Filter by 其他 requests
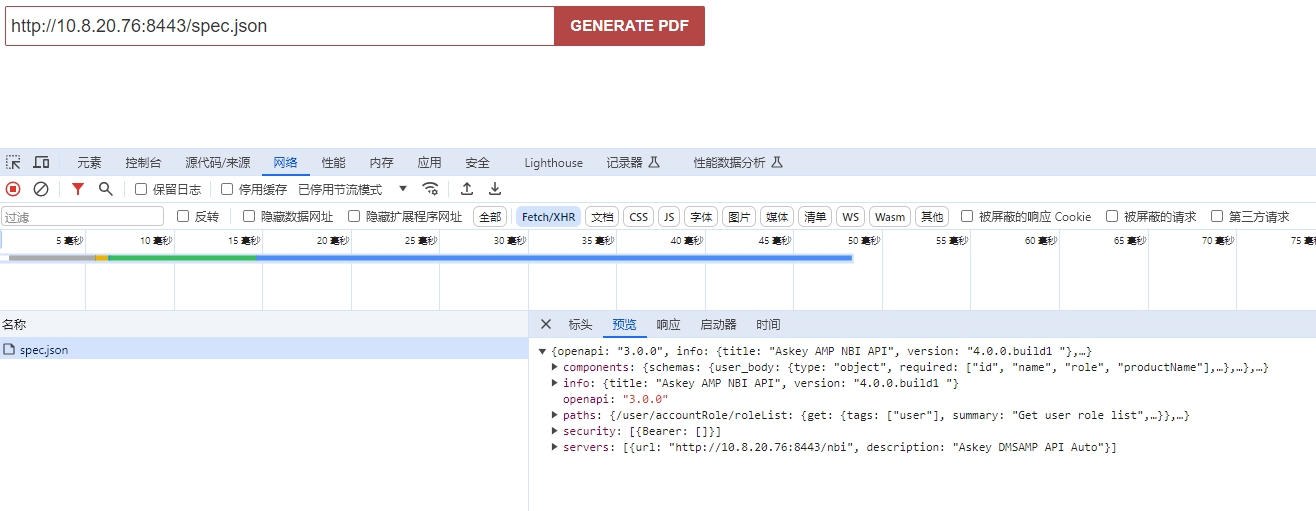1316x511 pixels. [x=931, y=216]
